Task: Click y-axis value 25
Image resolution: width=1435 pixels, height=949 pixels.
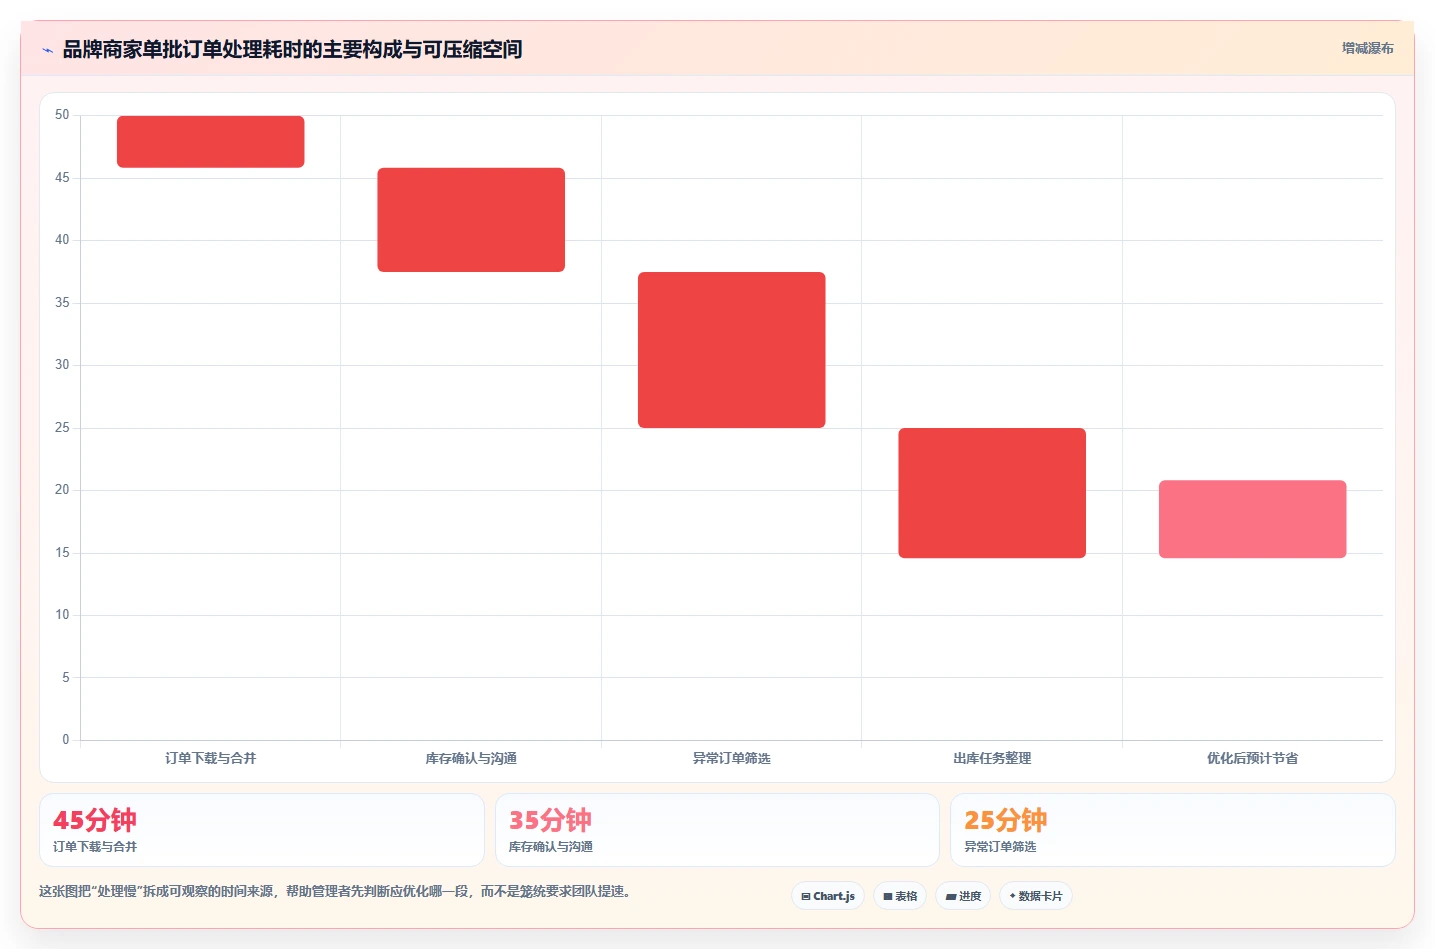Action: 62,428
